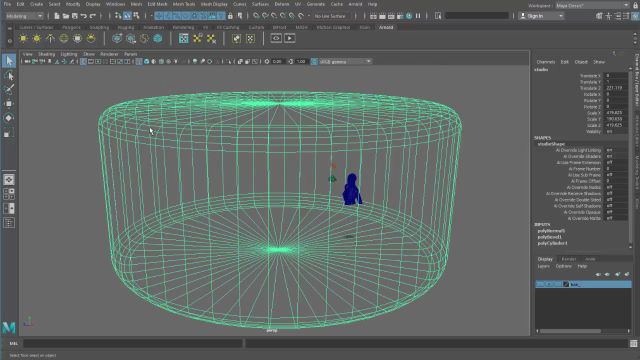Create an Arnold area light from shelf
This screenshot has height=360, width=640.
[x=23, y=38]
